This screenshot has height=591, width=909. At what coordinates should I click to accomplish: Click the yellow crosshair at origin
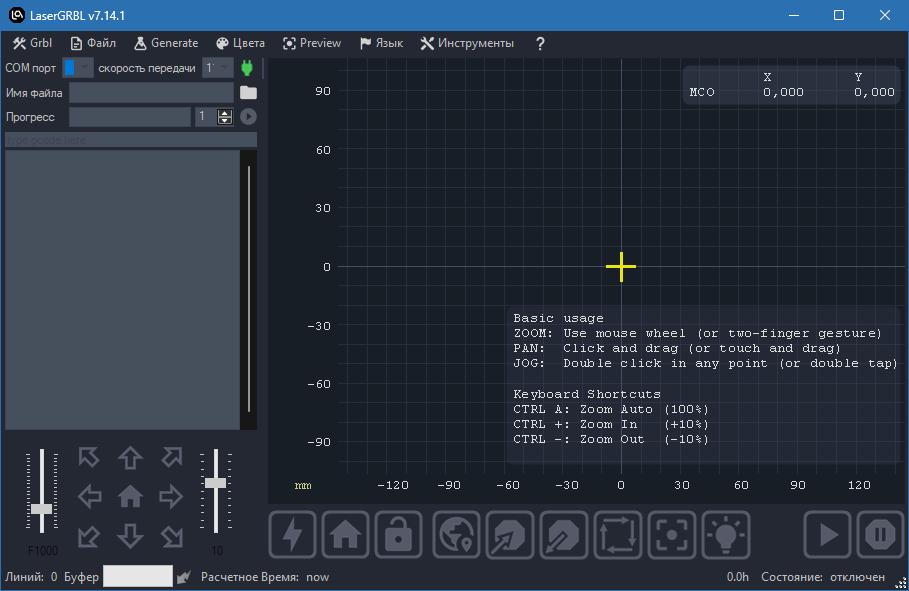[621, 267]
